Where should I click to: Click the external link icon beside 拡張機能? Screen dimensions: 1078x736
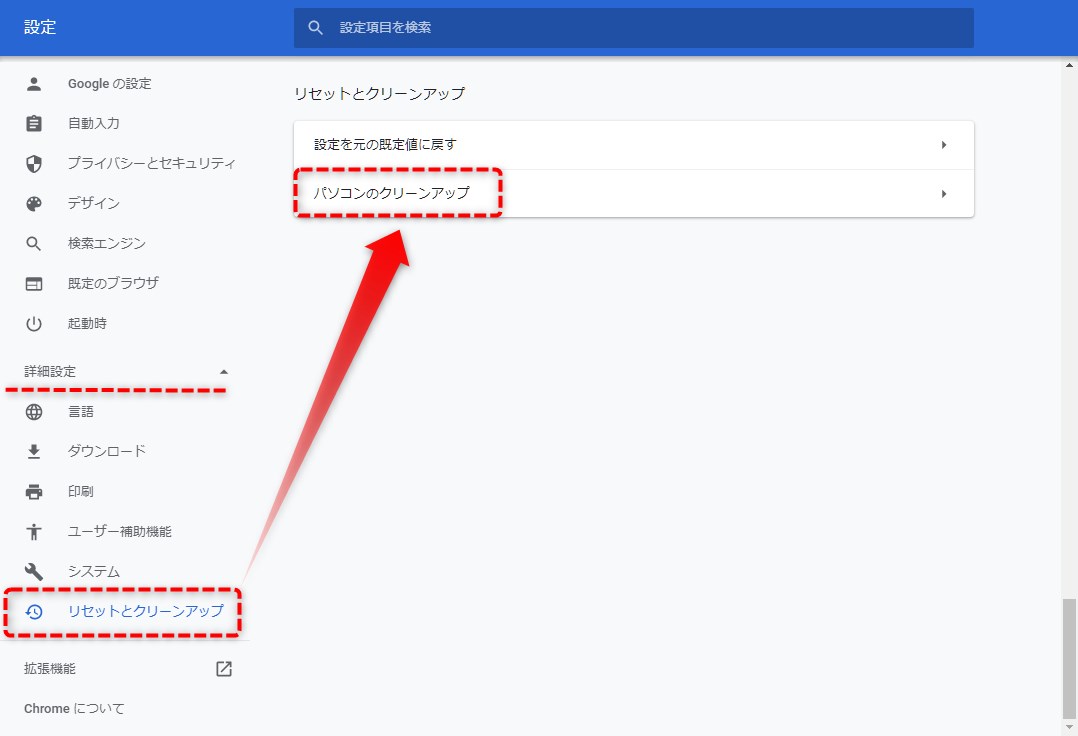click(x=224, y=669)
